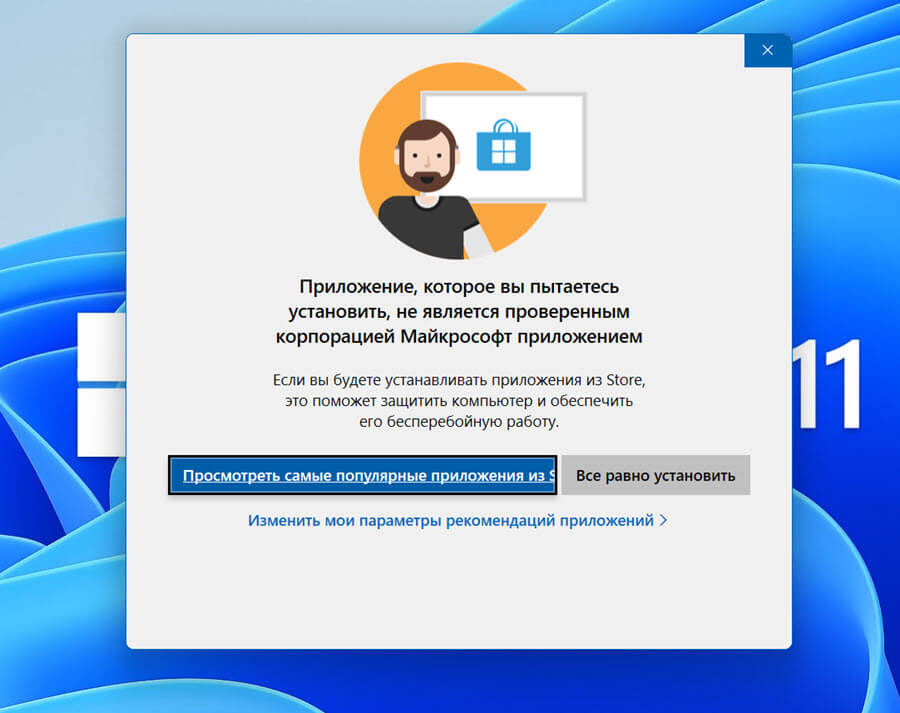900x713 pixels.
Task: Choose 'Все равно установить' button
Action: [x=655, y=475]
